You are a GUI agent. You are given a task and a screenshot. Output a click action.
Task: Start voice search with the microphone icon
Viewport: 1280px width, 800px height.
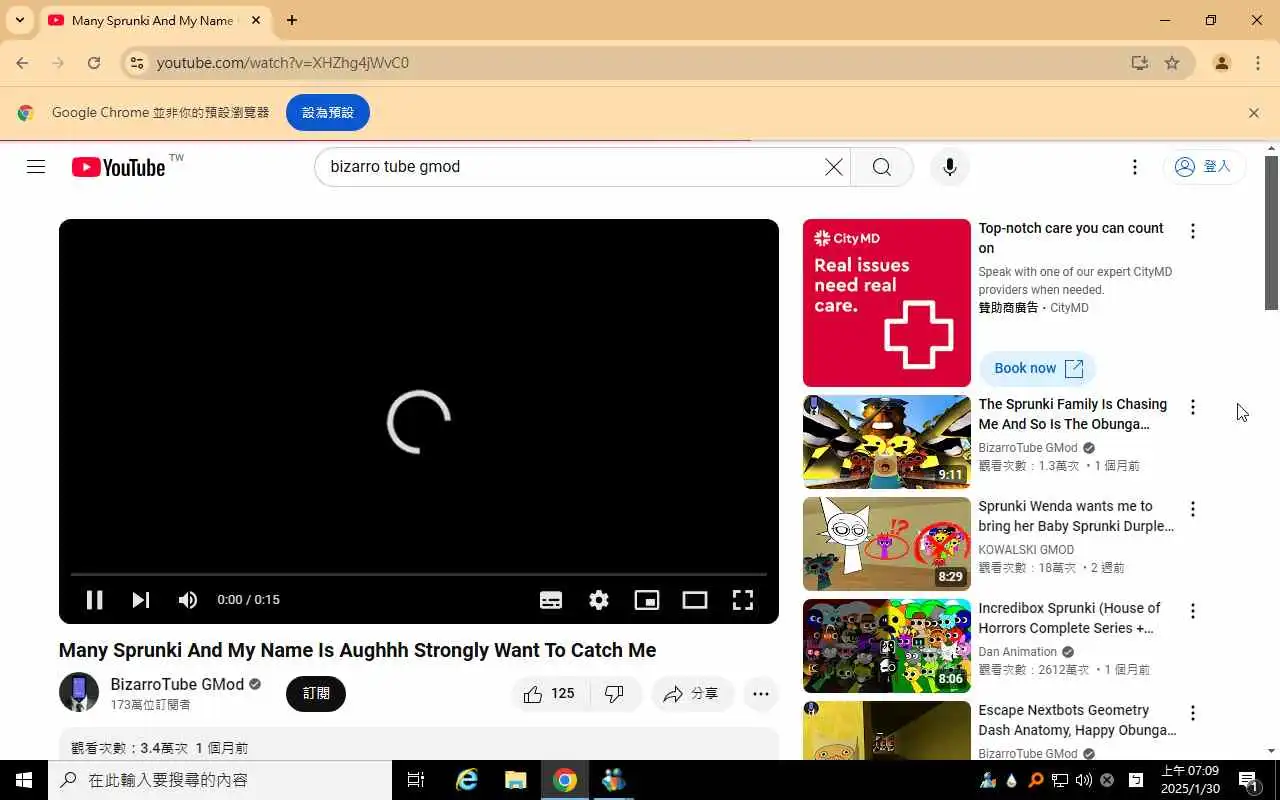pos(950,167)
